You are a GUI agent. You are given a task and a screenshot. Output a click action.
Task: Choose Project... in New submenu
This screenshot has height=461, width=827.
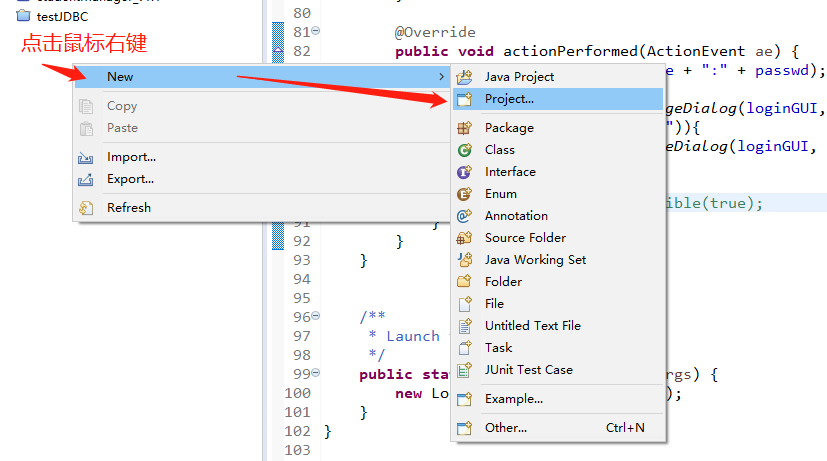(x=558, y=99)
